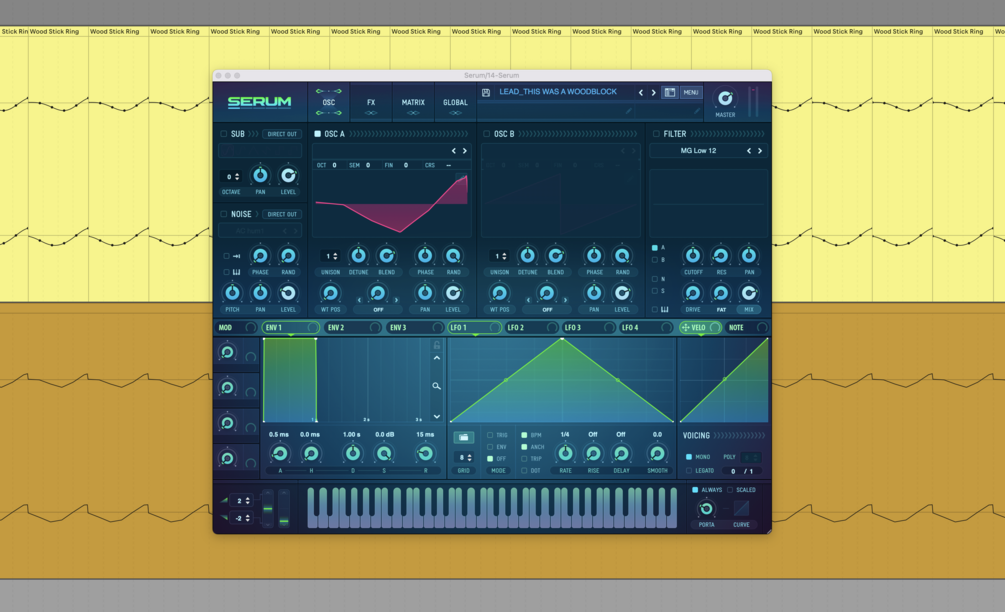
Task: Go to previous preset with left arrow
Action: 640,92
